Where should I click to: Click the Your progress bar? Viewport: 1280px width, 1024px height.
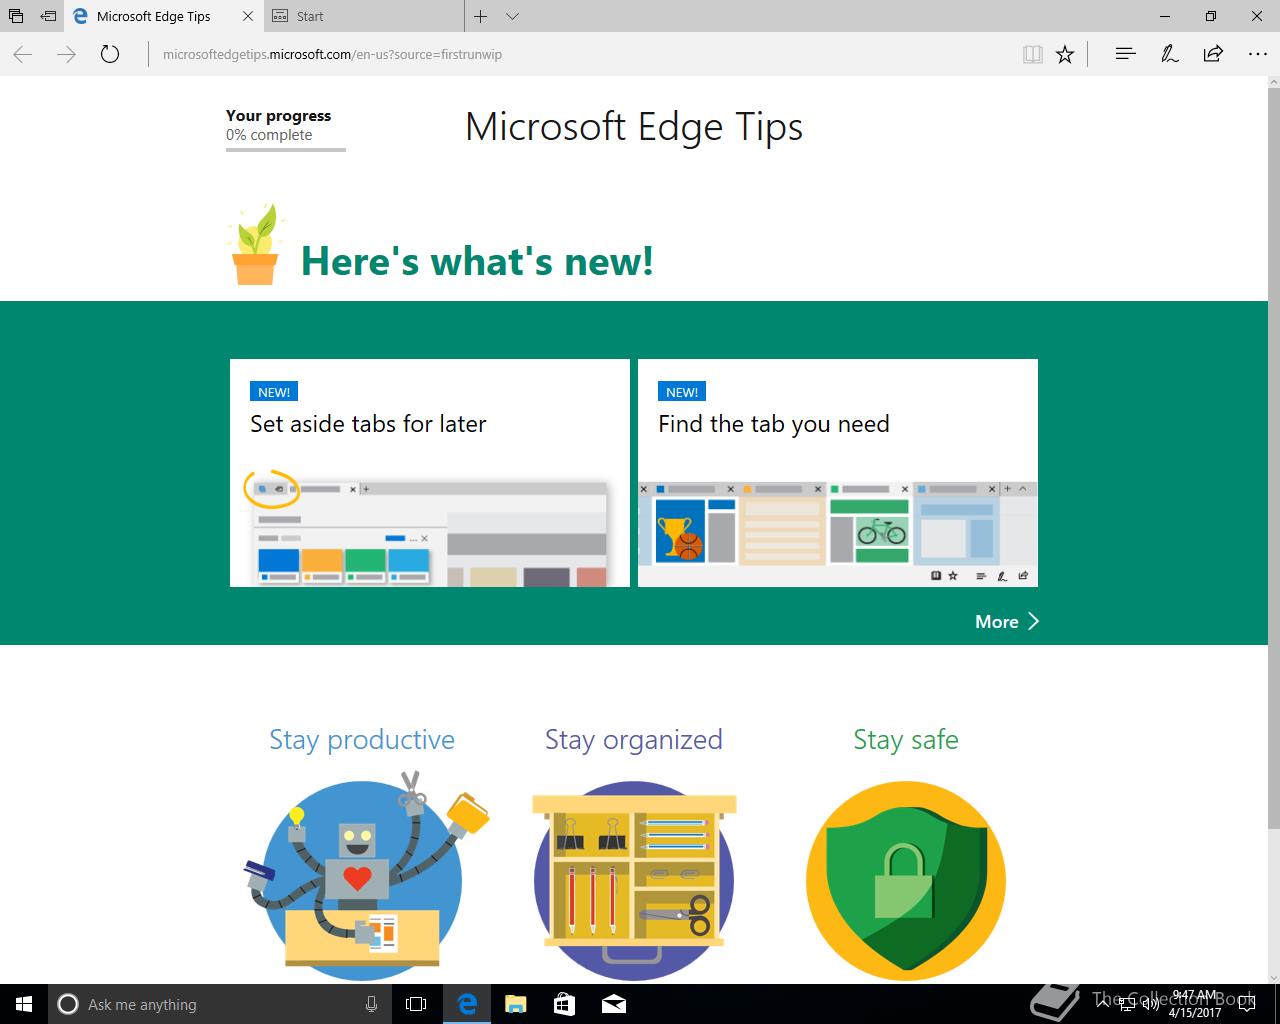(x=286, y=150)
